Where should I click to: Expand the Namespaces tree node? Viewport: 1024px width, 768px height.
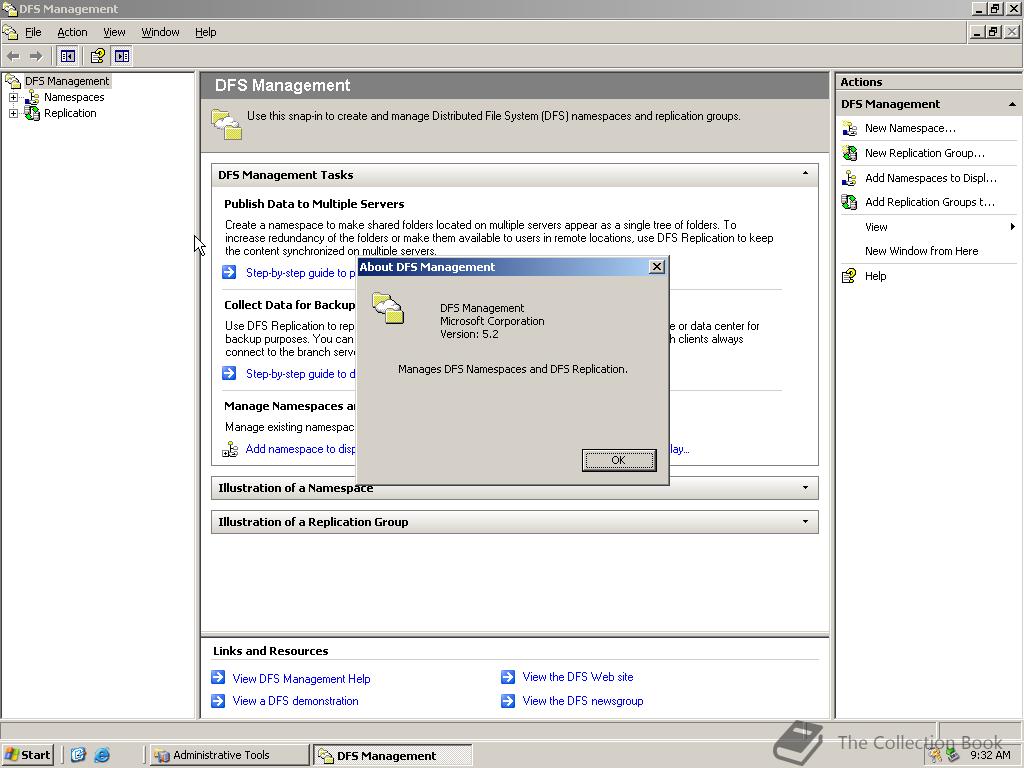(13, 97)
